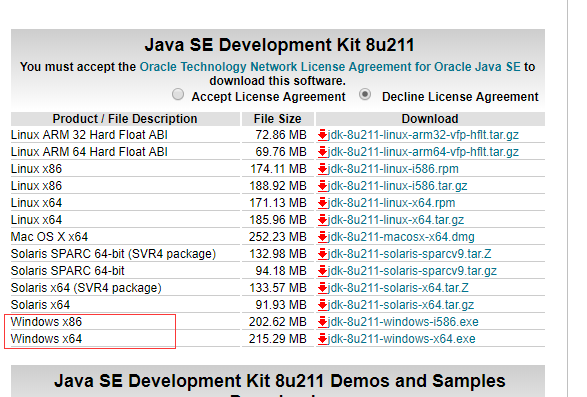Viewport: 587px width, 397px height.
Task: Click Windows x64 product description
Action: tap(46, 339)
